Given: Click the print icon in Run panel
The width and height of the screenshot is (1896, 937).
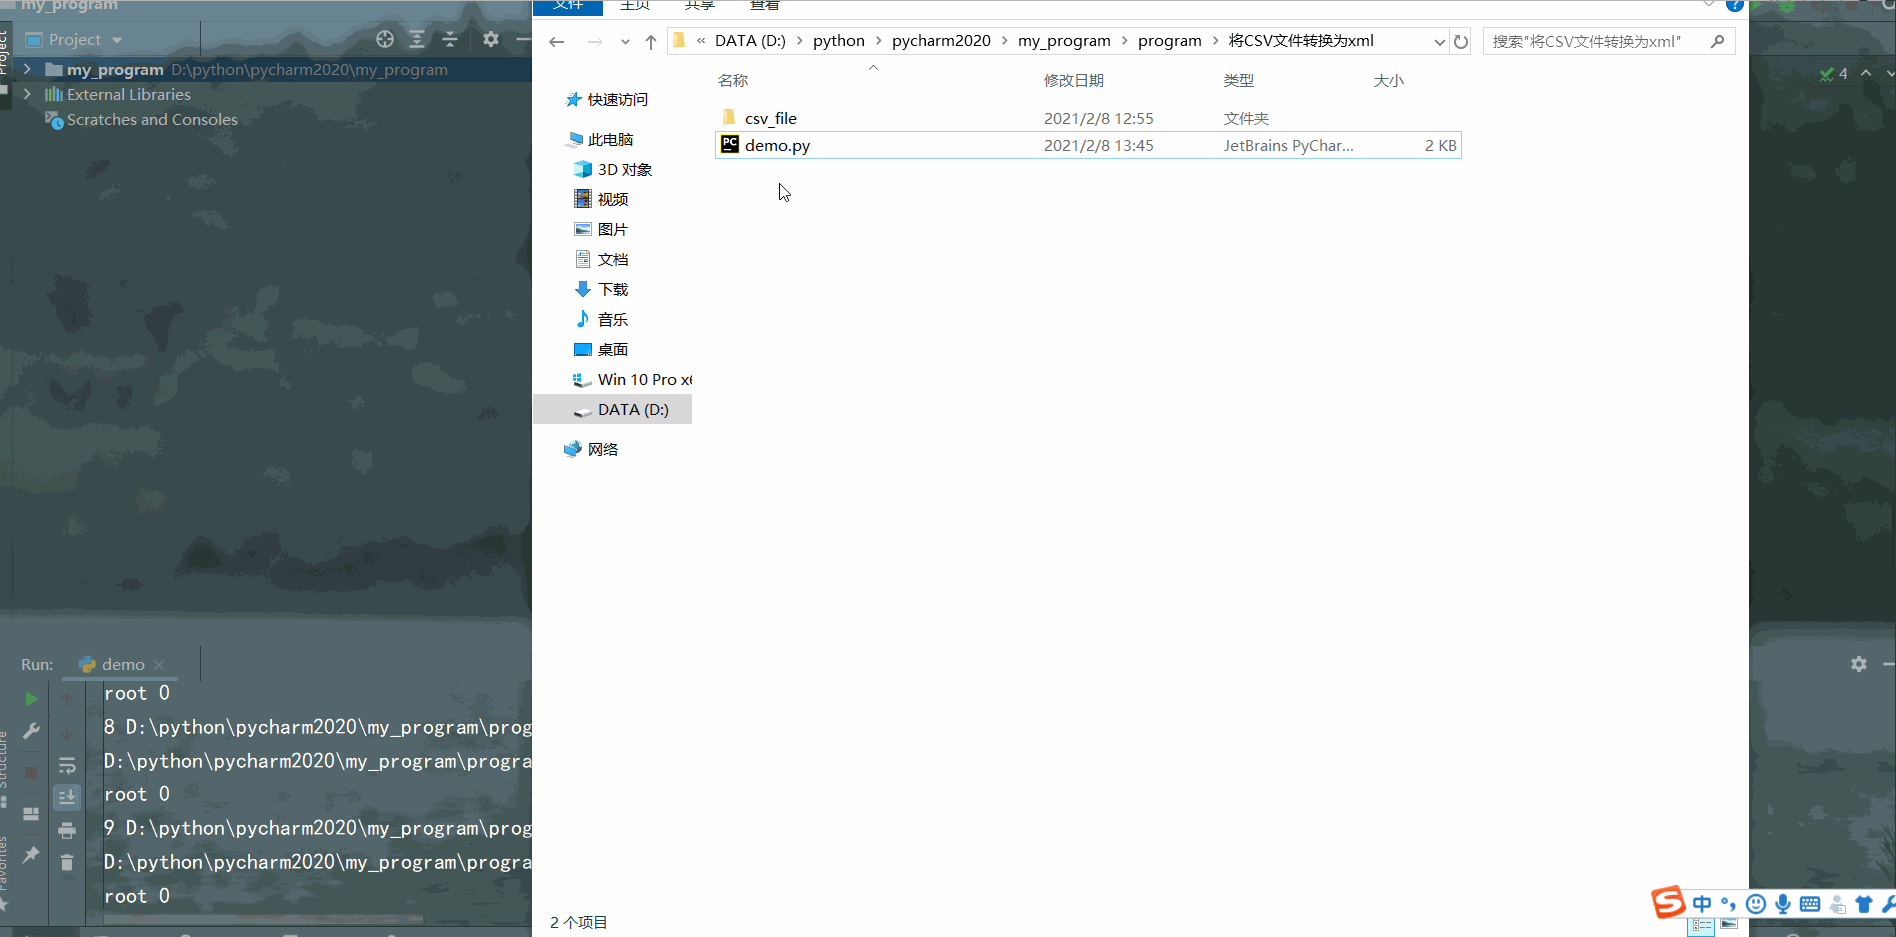Looking at the screenshot, I should [67, 830].
